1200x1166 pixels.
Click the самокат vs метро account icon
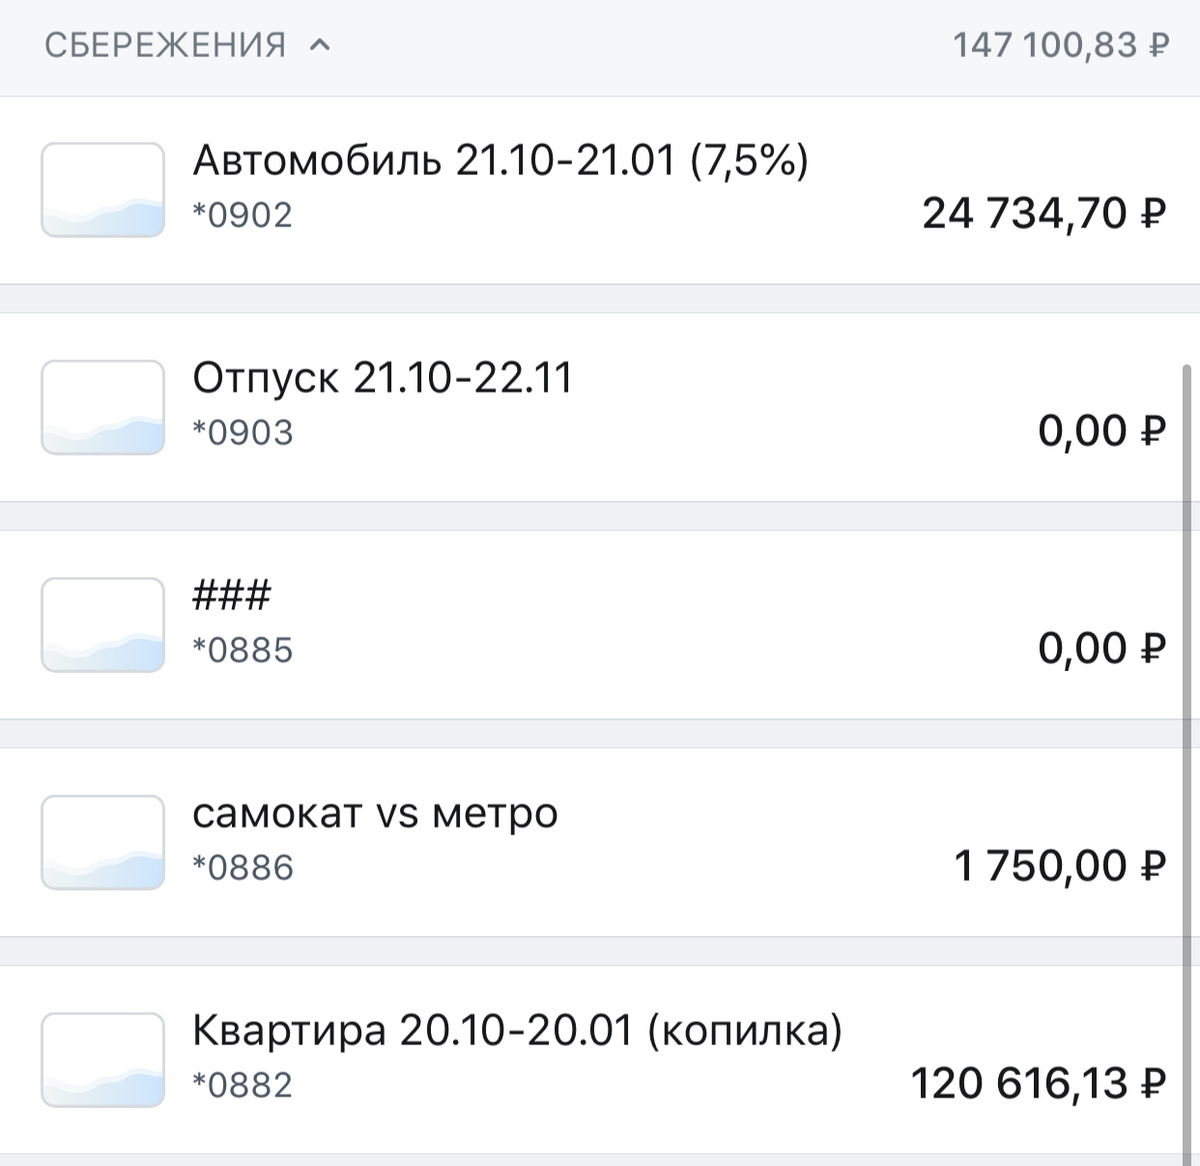pos(103,842)
